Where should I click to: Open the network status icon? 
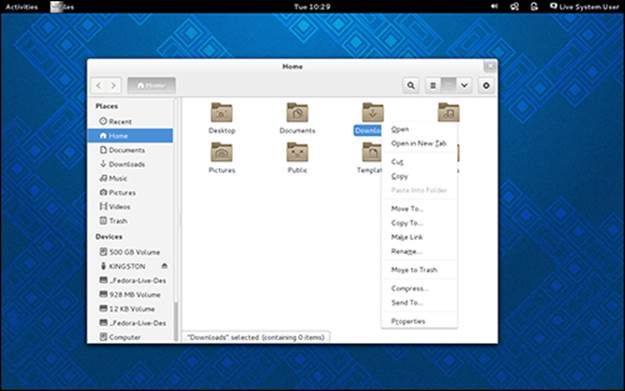pyautogui.click(x=515, y=6)
